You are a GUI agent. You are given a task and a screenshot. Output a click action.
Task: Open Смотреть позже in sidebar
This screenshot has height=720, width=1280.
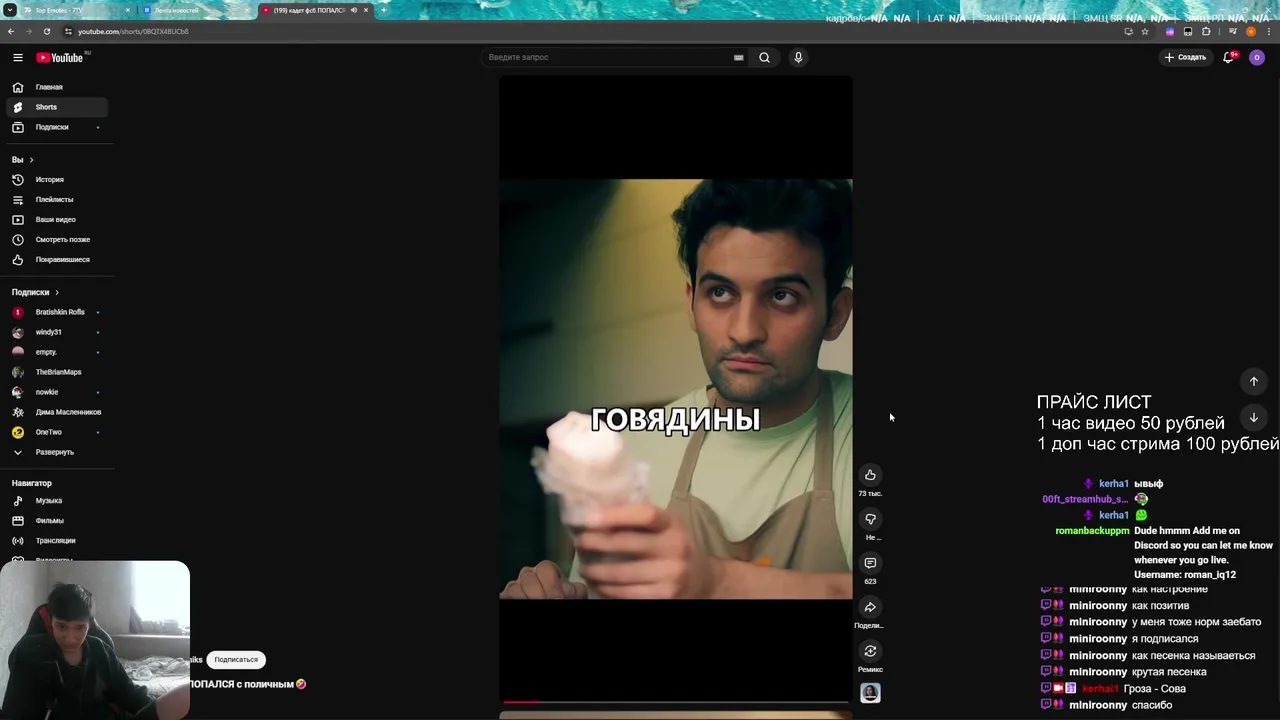[58, 240]
